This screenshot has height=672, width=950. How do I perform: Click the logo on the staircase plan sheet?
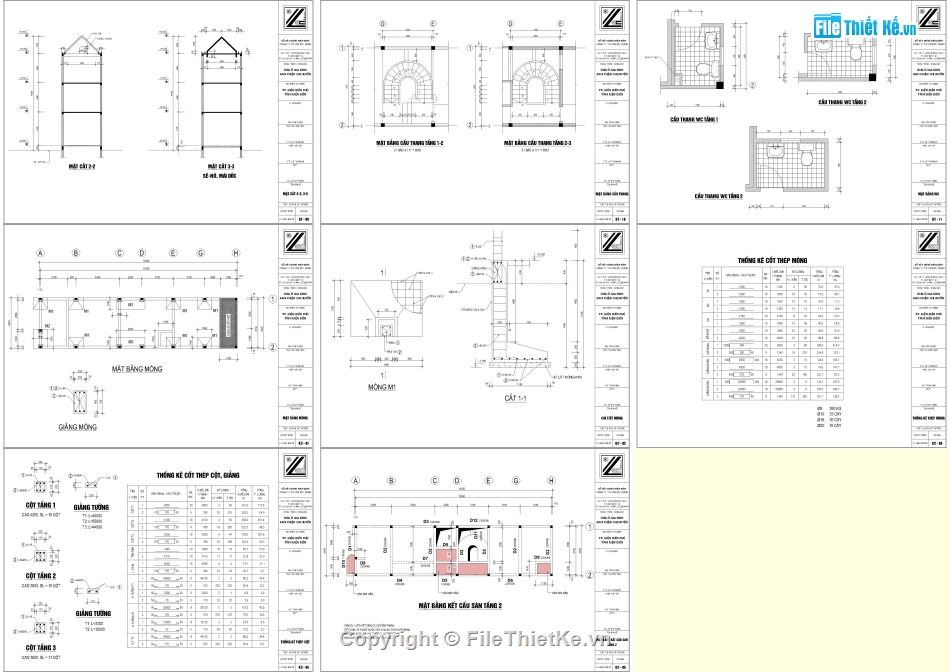tap(613, 17)
